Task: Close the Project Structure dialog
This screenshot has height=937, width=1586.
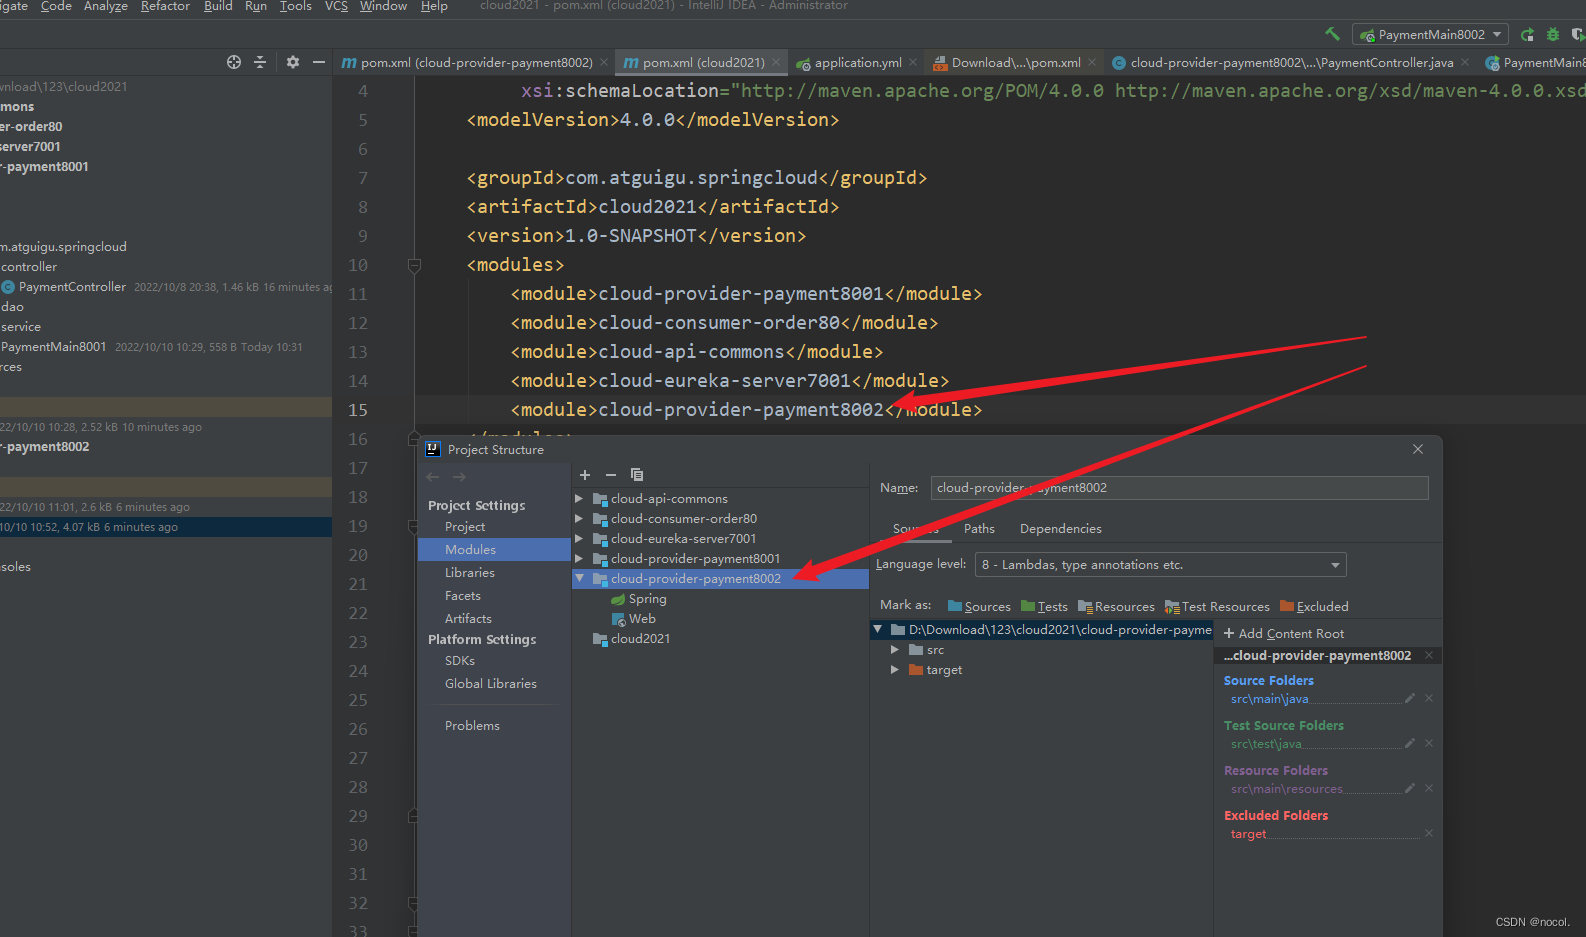Action: coord(1418,449)
